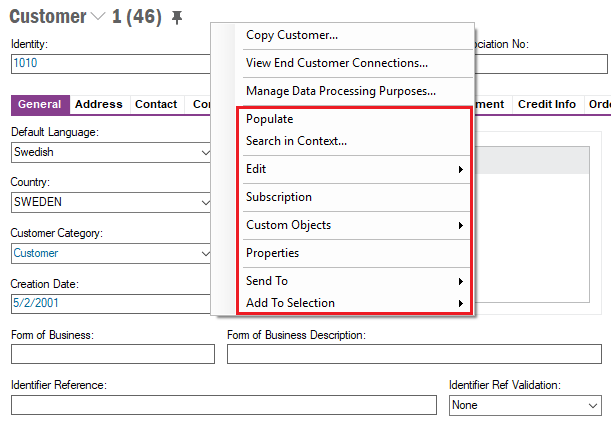Select View End Customer Connections menu item

[337, 63]
